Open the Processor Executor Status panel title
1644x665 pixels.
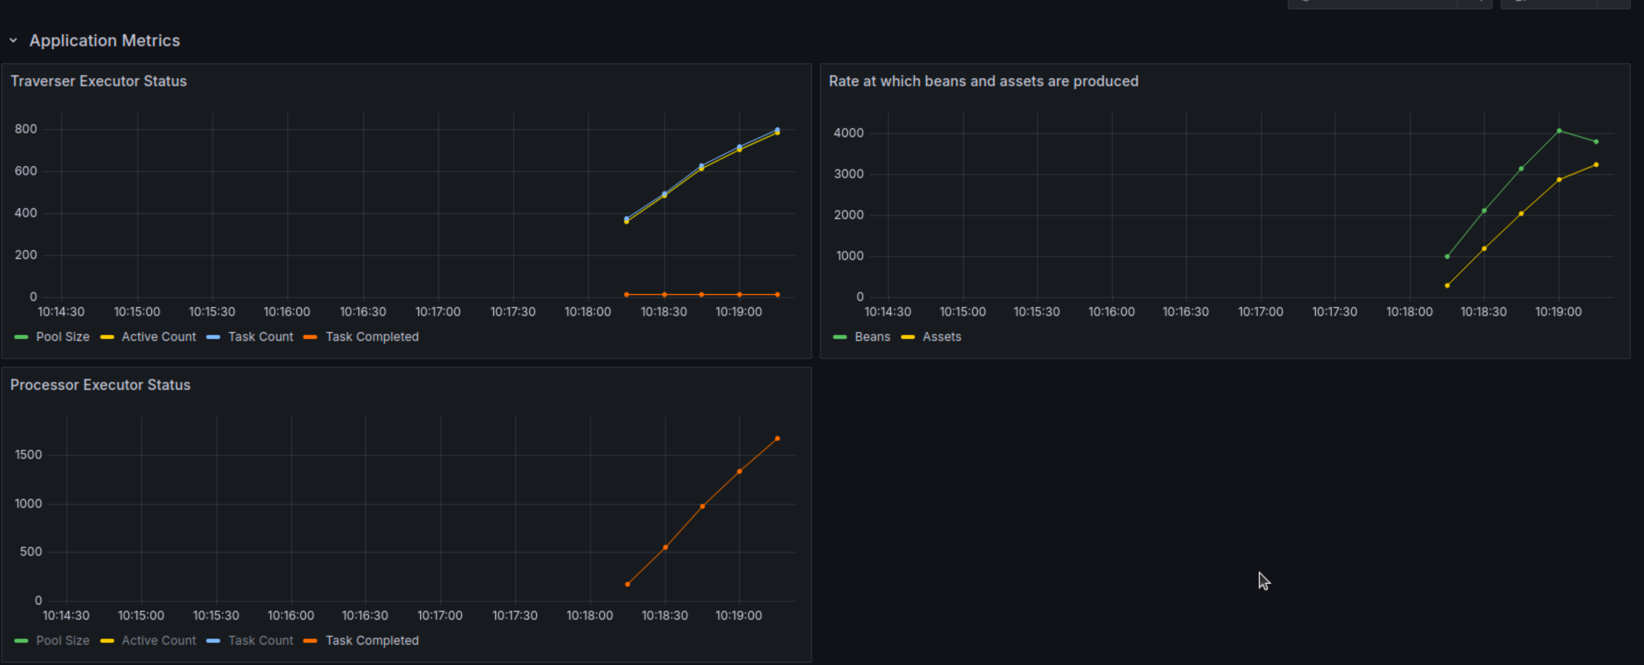tap(100, 385)
